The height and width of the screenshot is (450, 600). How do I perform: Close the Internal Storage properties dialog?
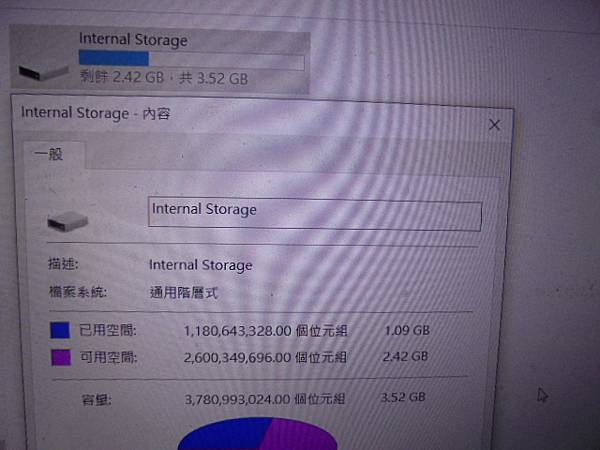[x=494, y=125]
